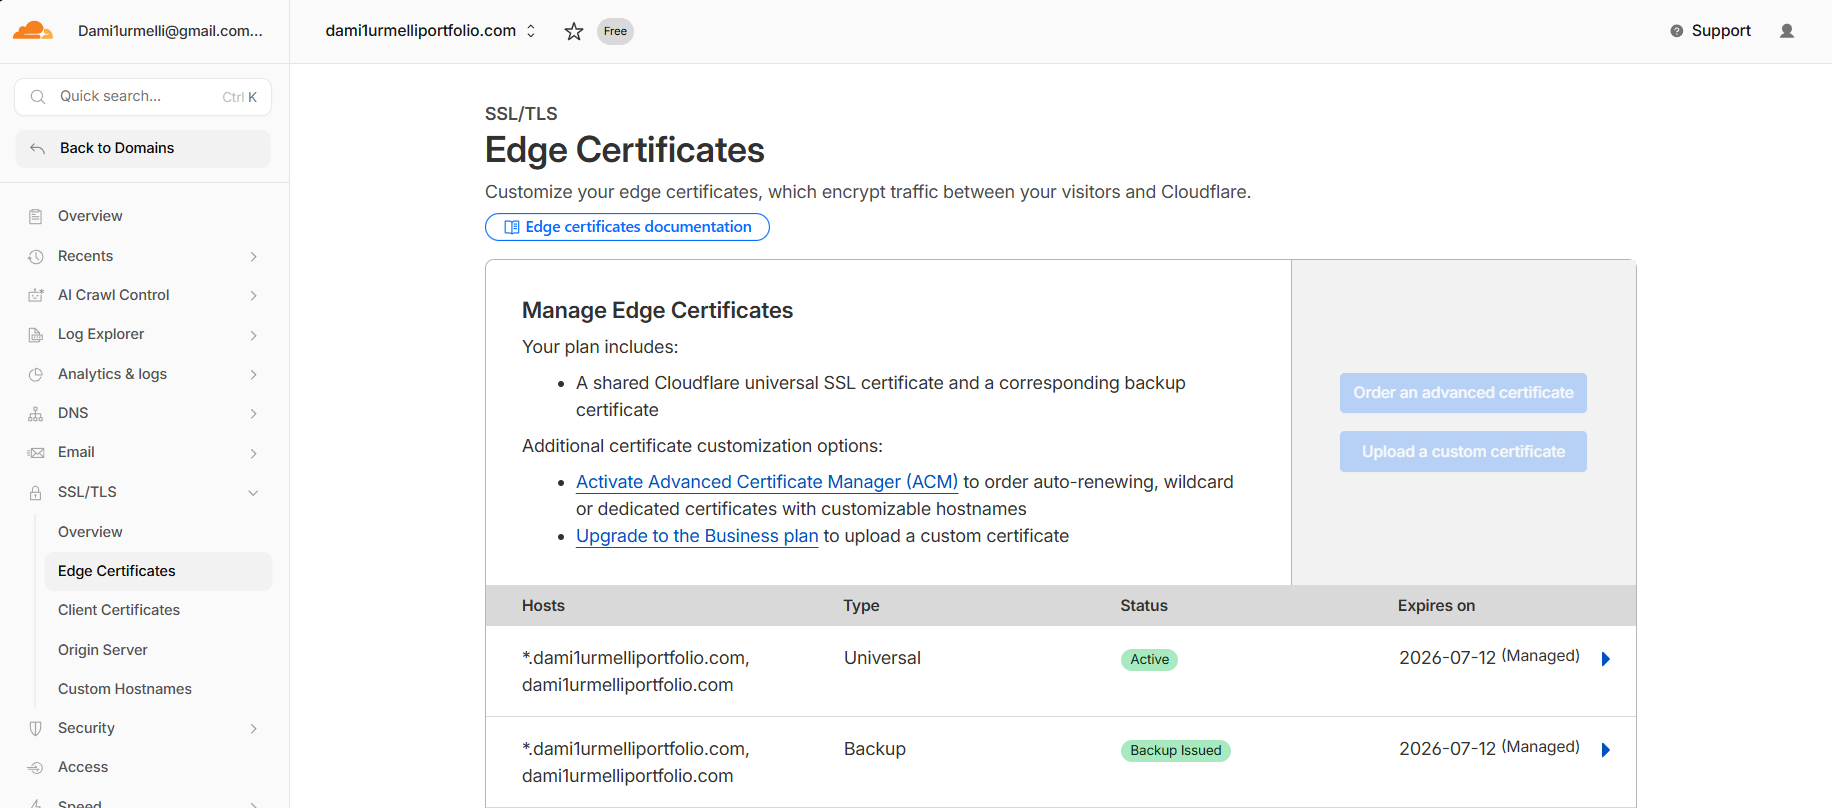Image resolution: width=1832 pixels, height=808 pixels.
Task: Expand the Analytics & logs chevron
Action: point(254,374)
